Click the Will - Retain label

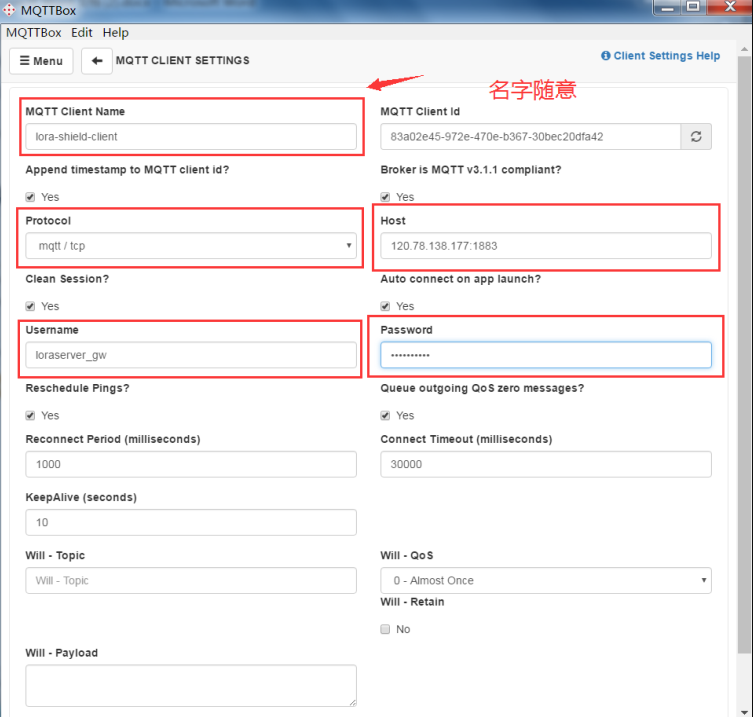click(x=412, y=602)
